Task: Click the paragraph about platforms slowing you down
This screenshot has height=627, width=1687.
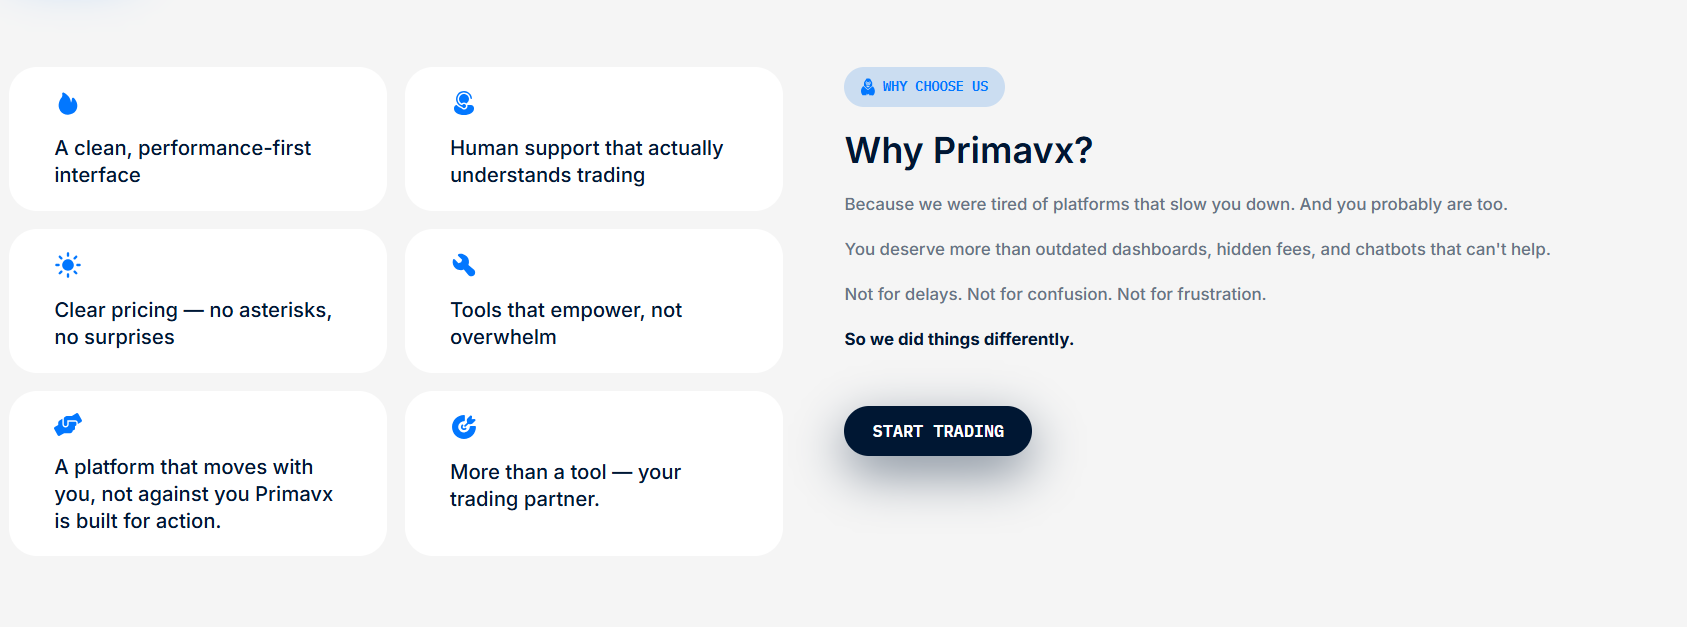Action: tap(1175, 204)
